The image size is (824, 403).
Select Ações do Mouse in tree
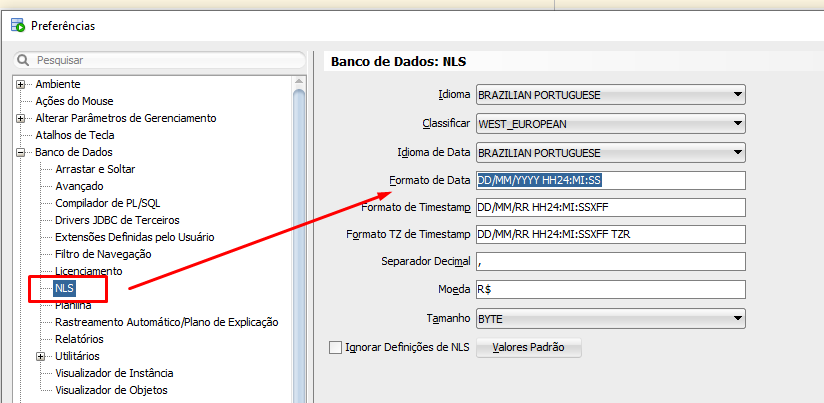tap(74, 101)
